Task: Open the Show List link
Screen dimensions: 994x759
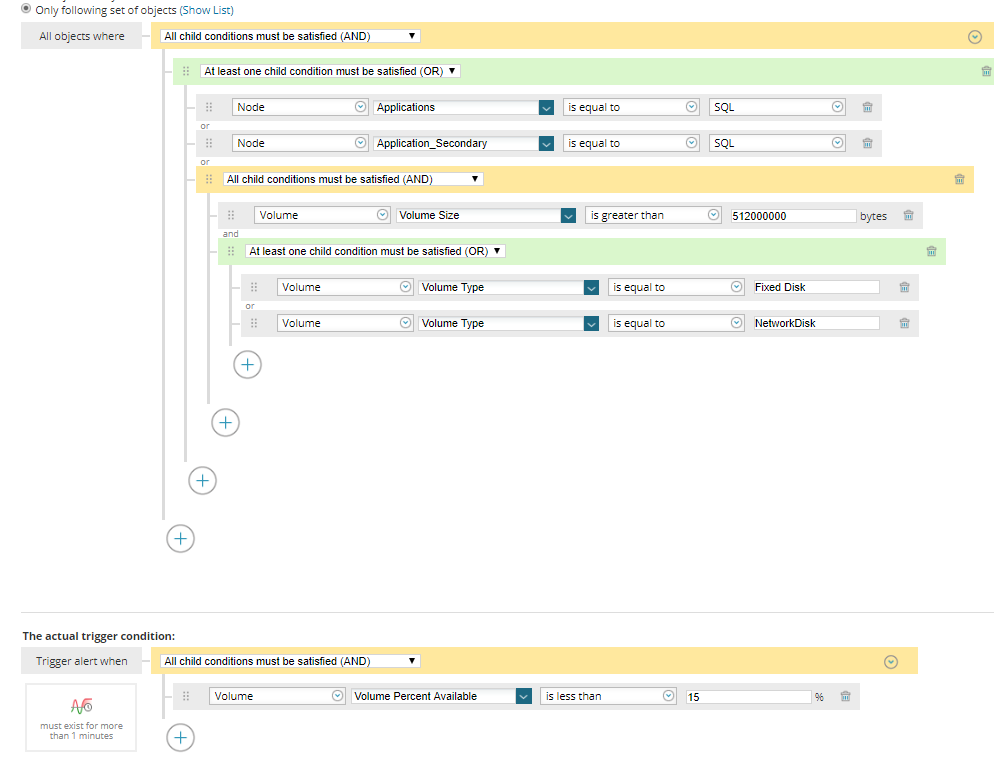Action: [x=207, y=10]
